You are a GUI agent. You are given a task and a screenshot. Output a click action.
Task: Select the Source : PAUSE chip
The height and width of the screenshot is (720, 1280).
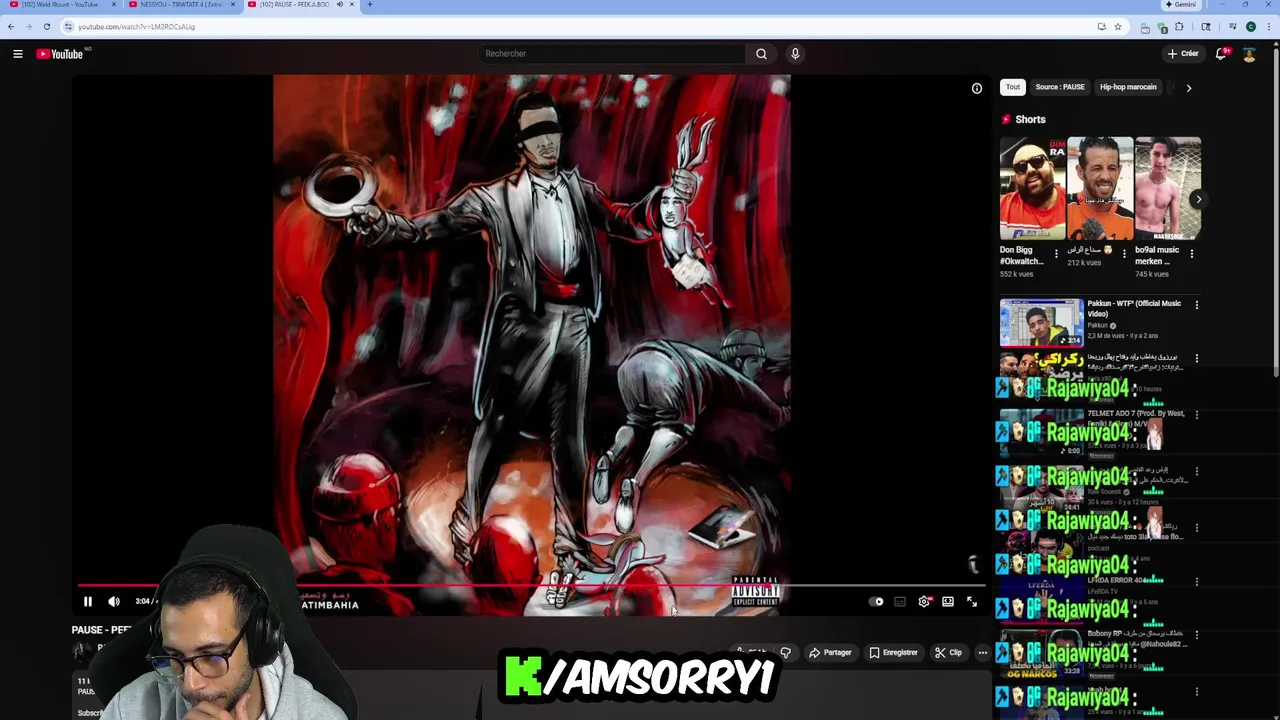pos(1060,87)
